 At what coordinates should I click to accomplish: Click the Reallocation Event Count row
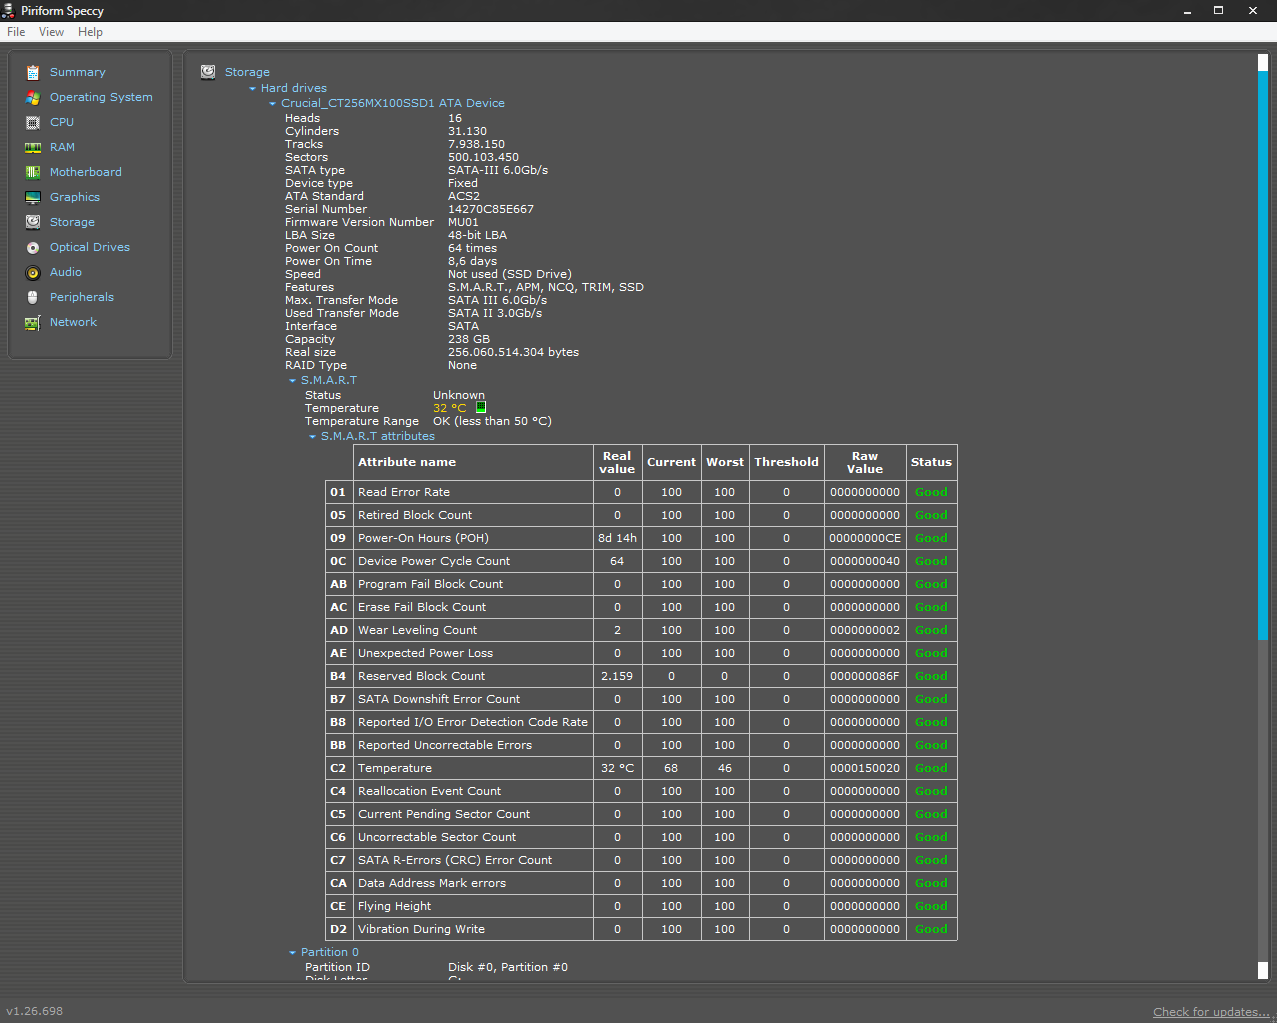pyautogui.click(x=641, y=791)
